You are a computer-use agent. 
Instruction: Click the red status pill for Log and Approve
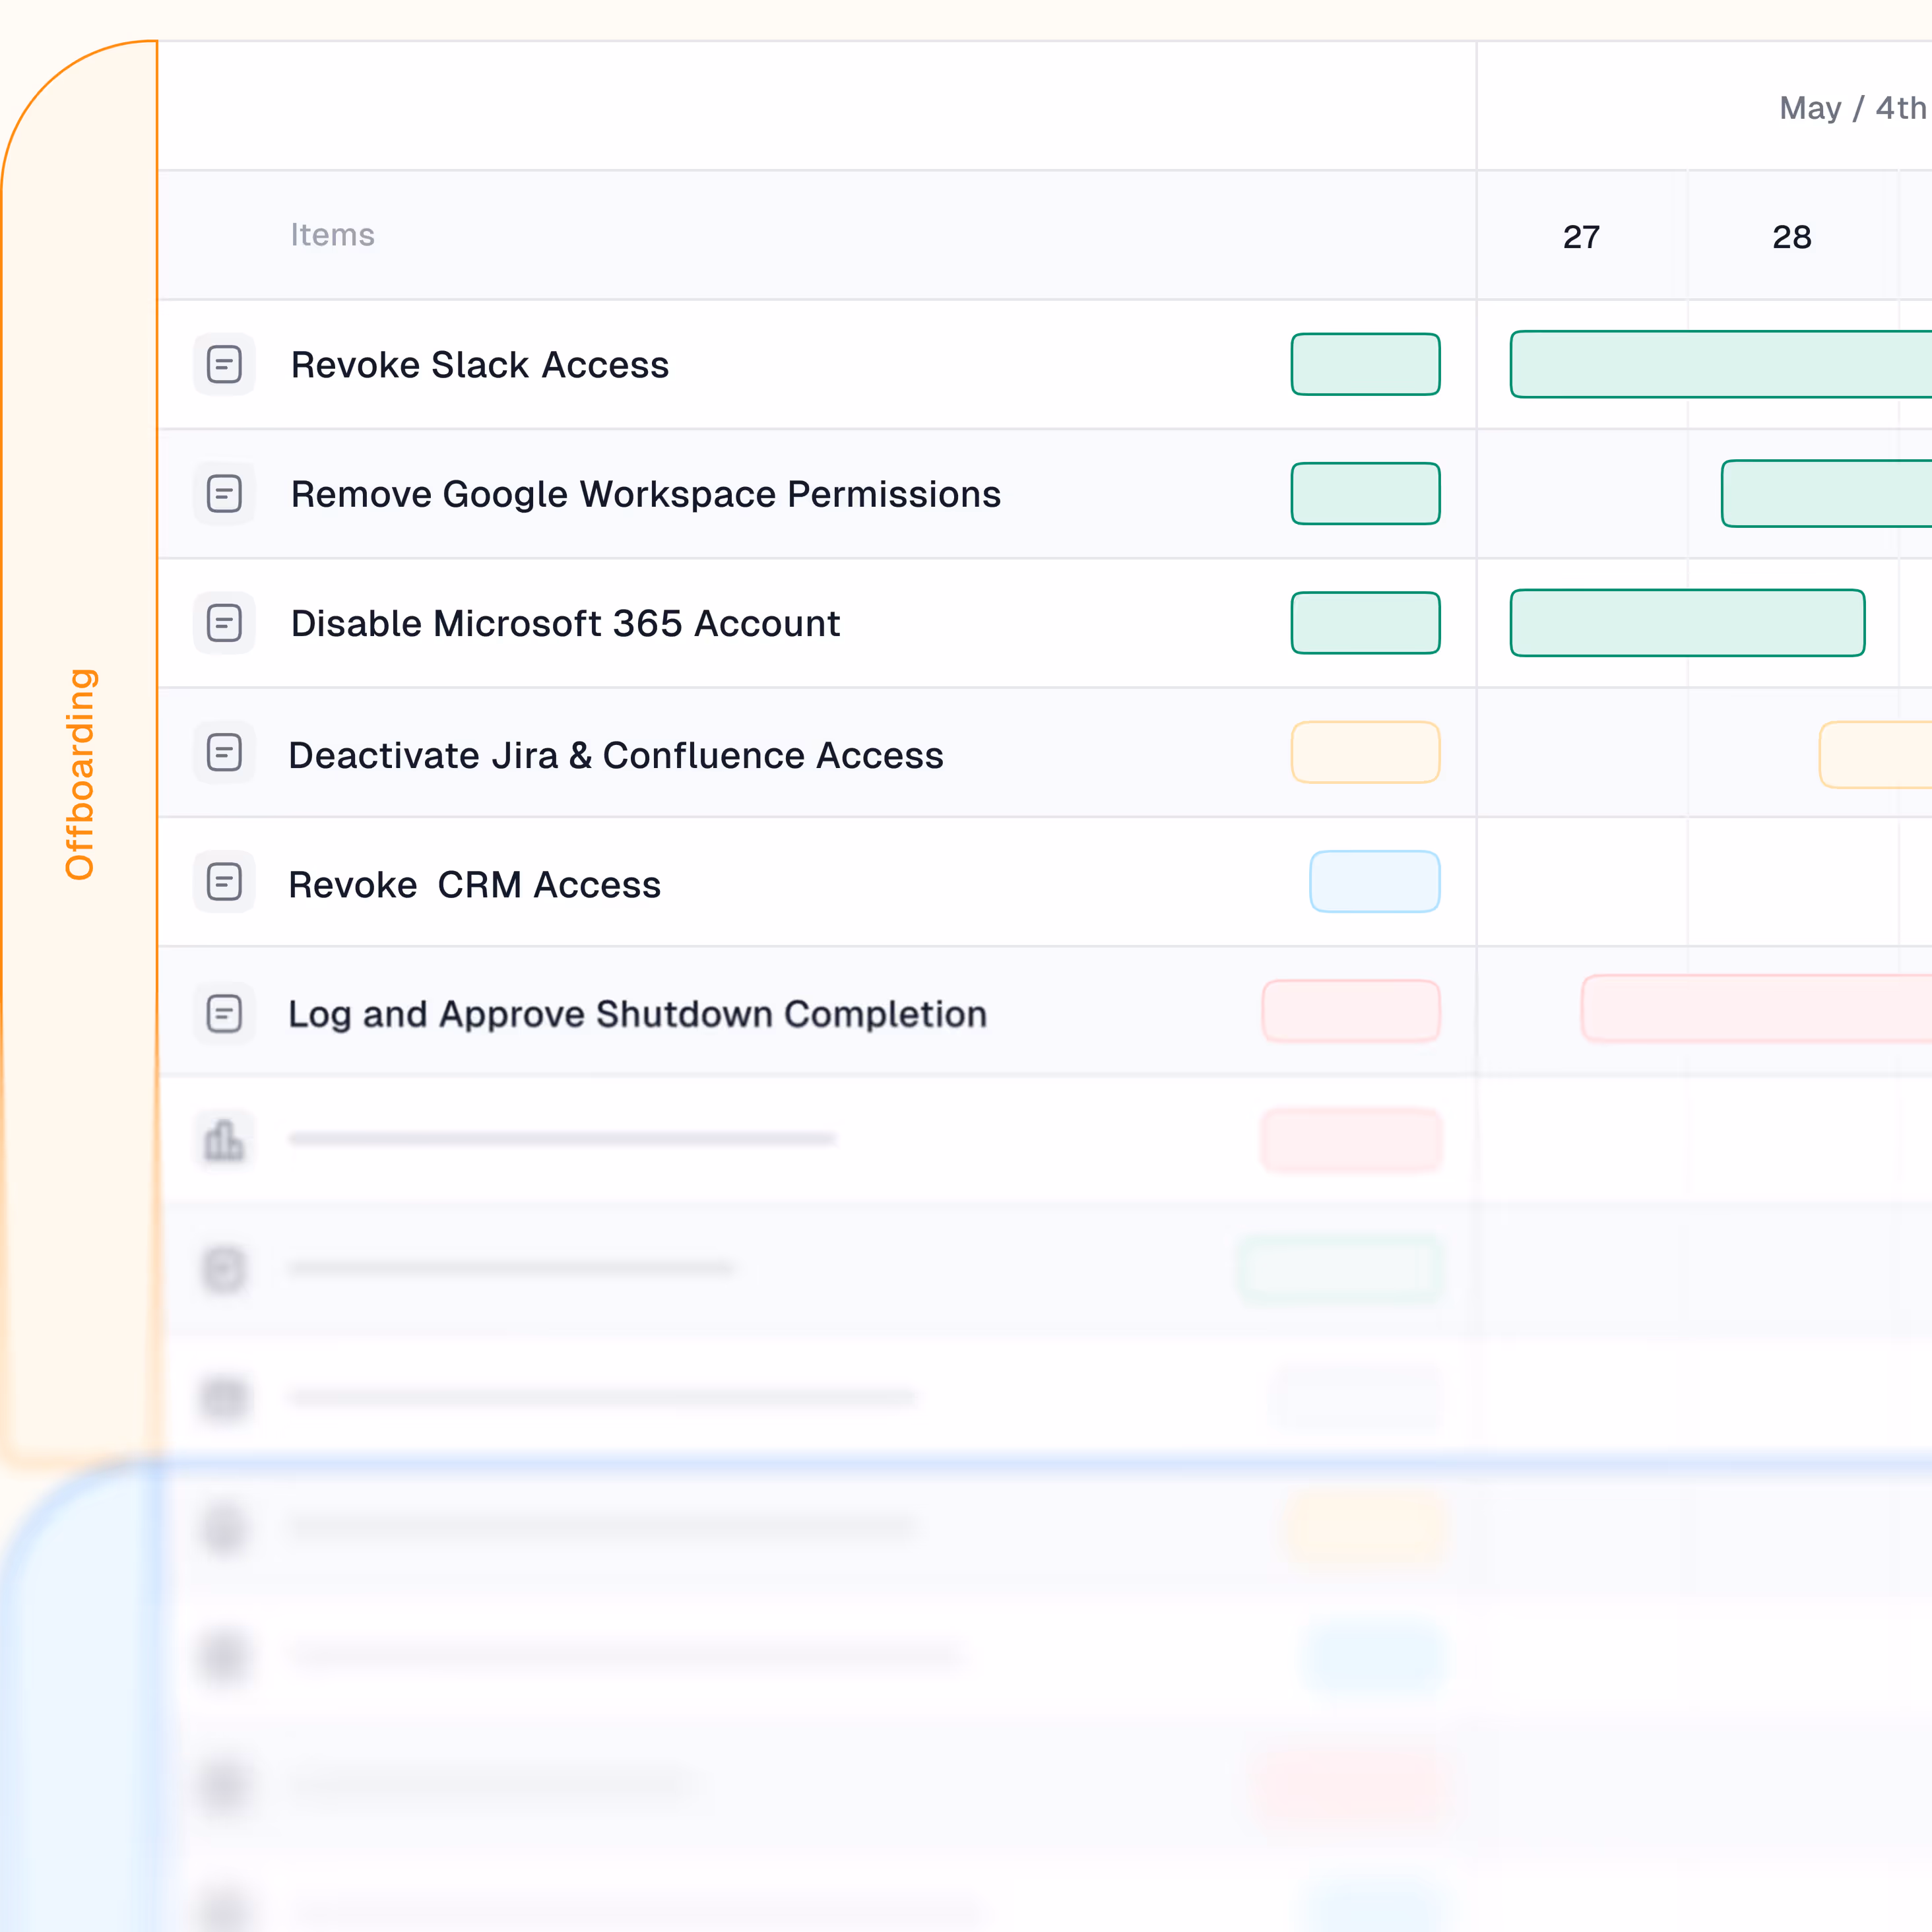[1350, 1011]
